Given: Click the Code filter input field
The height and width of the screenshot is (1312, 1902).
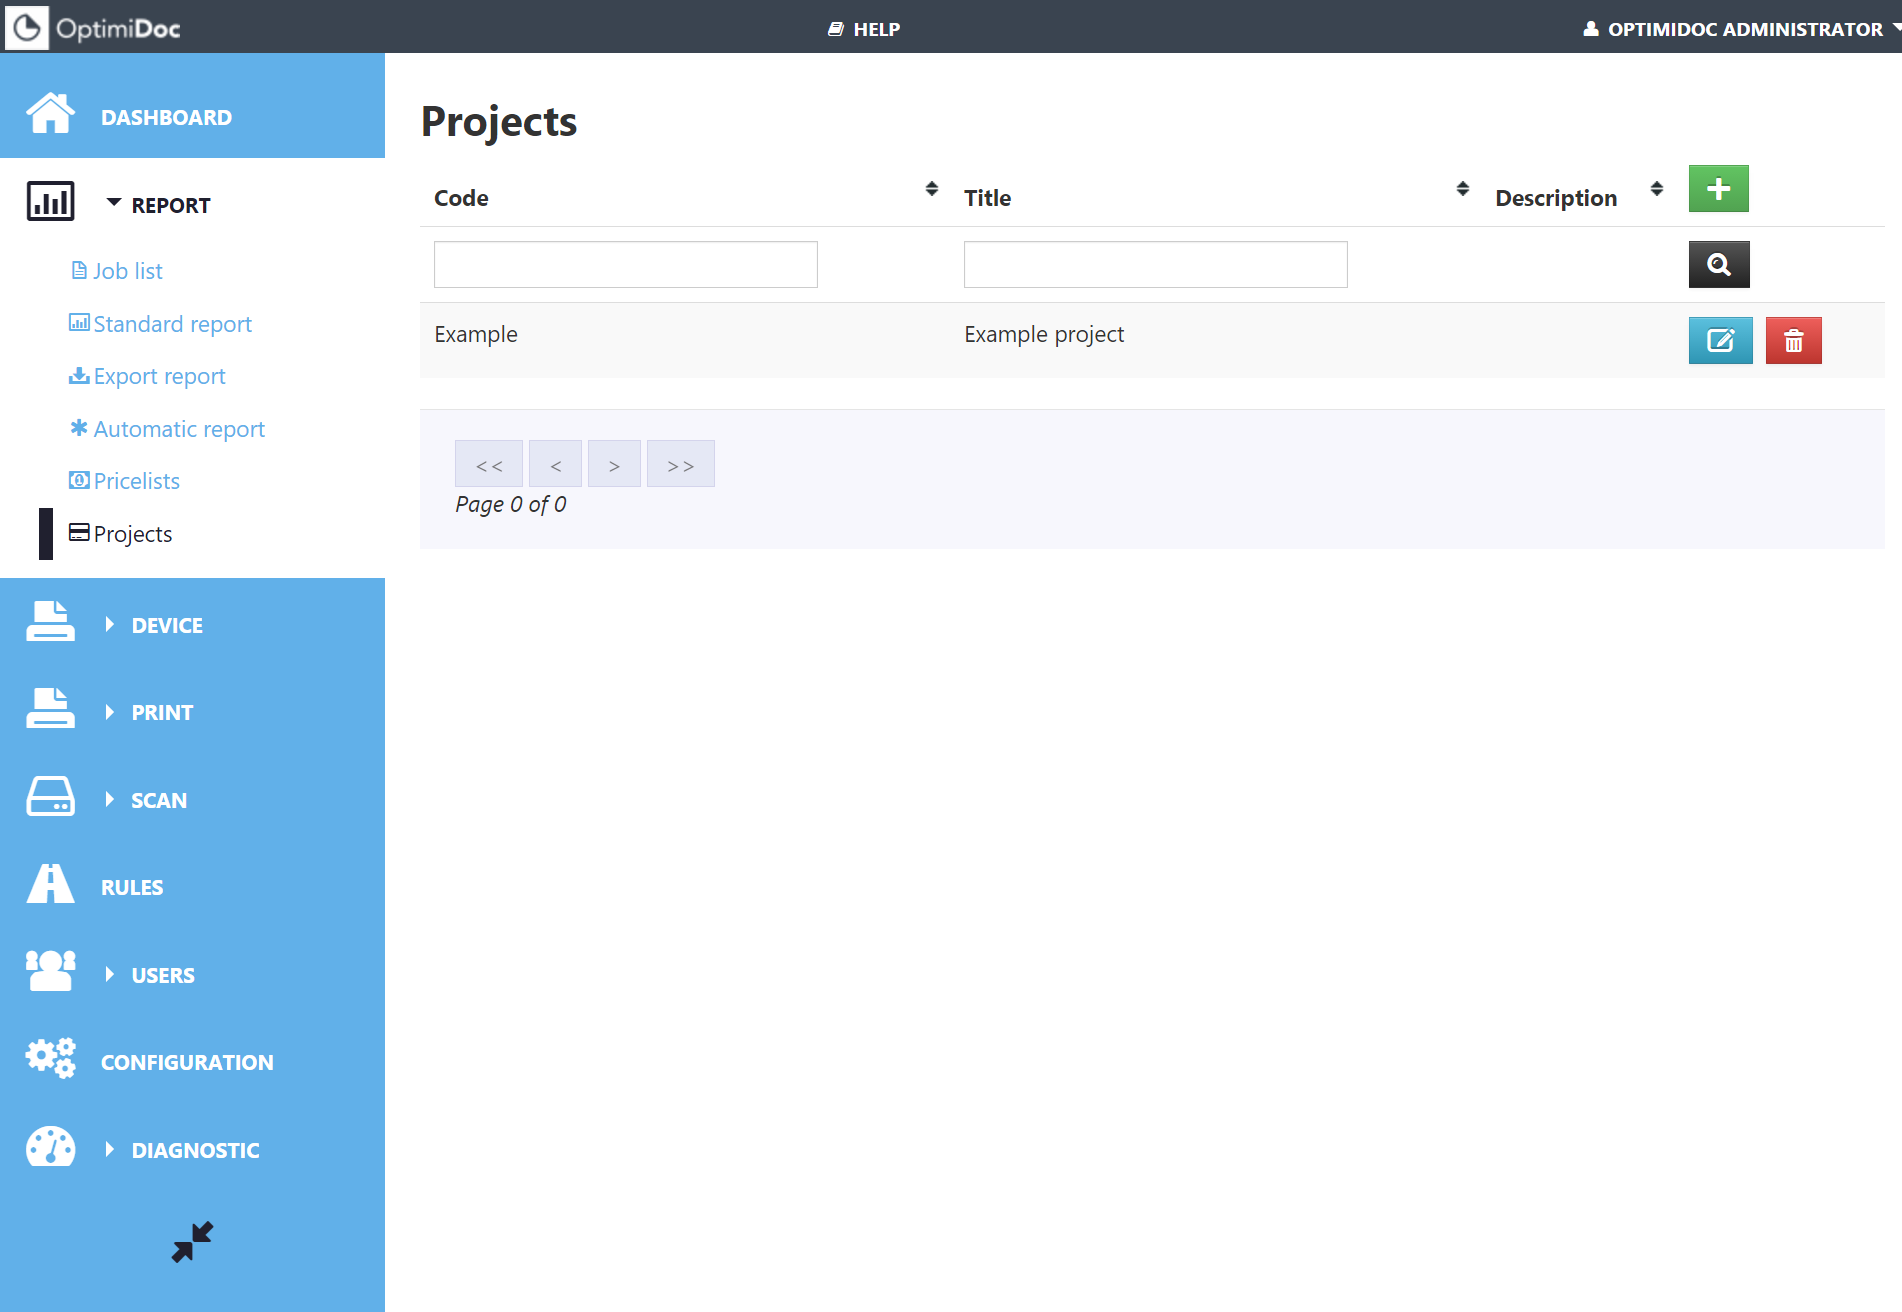Looking at the screenshot, I should click(625, 265).
